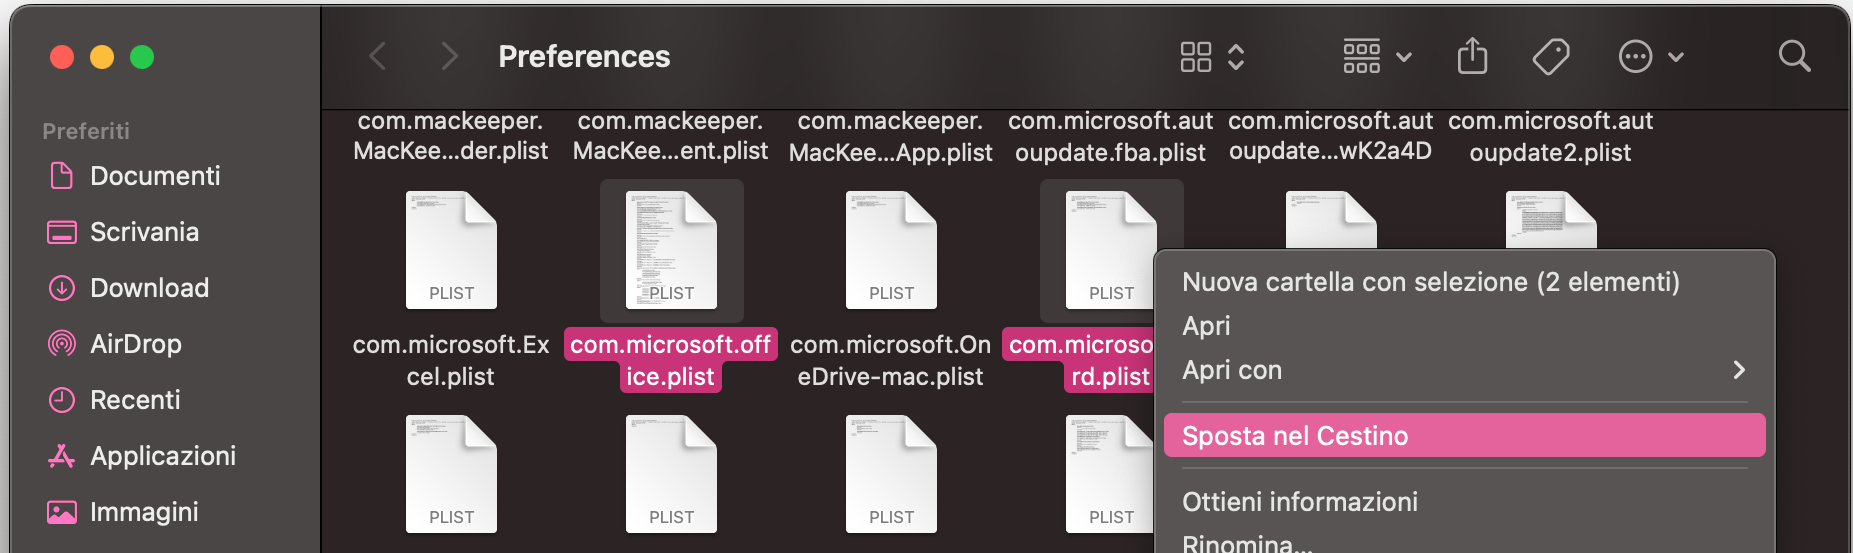Click the com.microsoft.office.plist file name

[671, 360]
